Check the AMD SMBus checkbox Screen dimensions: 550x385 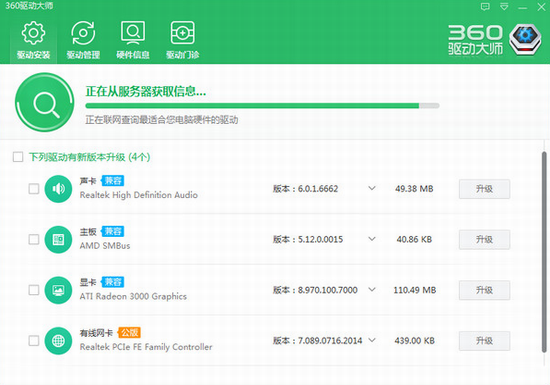tap(34, 239)
